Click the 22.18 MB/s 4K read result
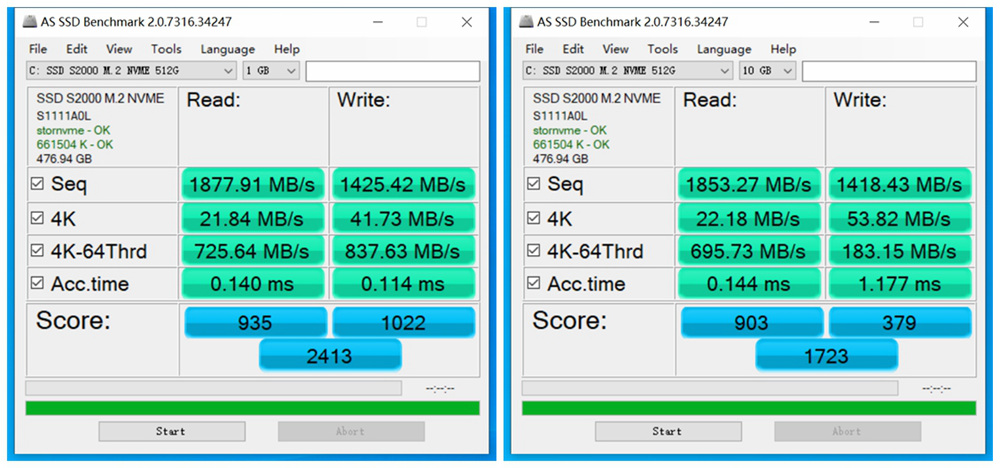The width and height of the screenshot is (1000, 468). (749, 219)
